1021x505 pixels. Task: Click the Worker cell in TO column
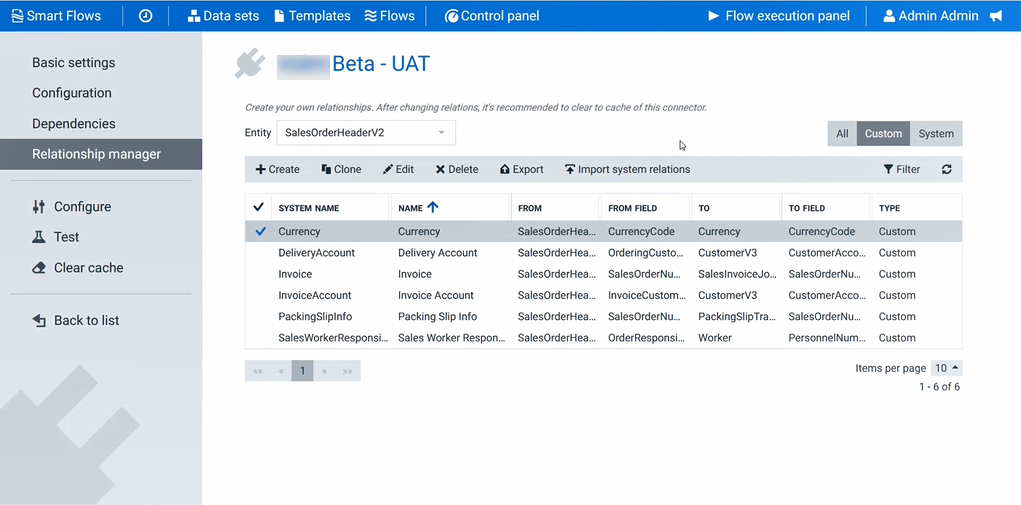(715, 338)
